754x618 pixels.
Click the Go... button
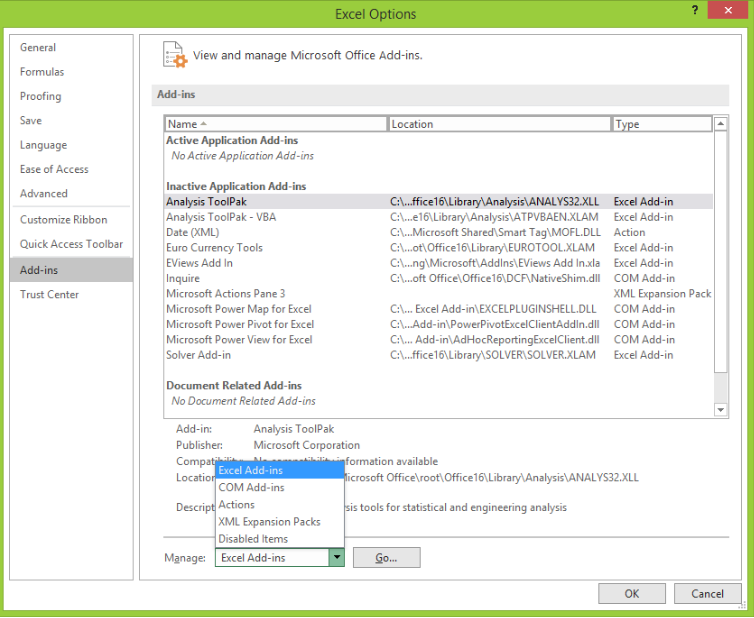click(387, 557)
